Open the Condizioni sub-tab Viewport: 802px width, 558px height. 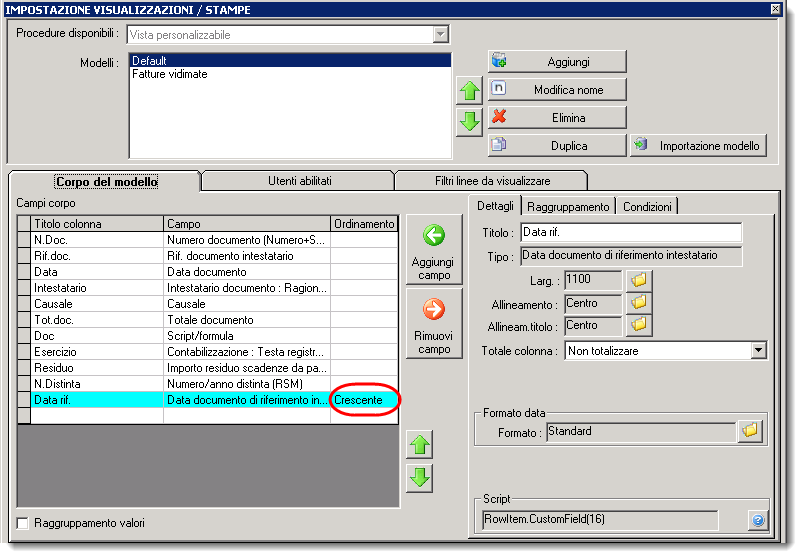pyautogui.click(x=647, y=207)
